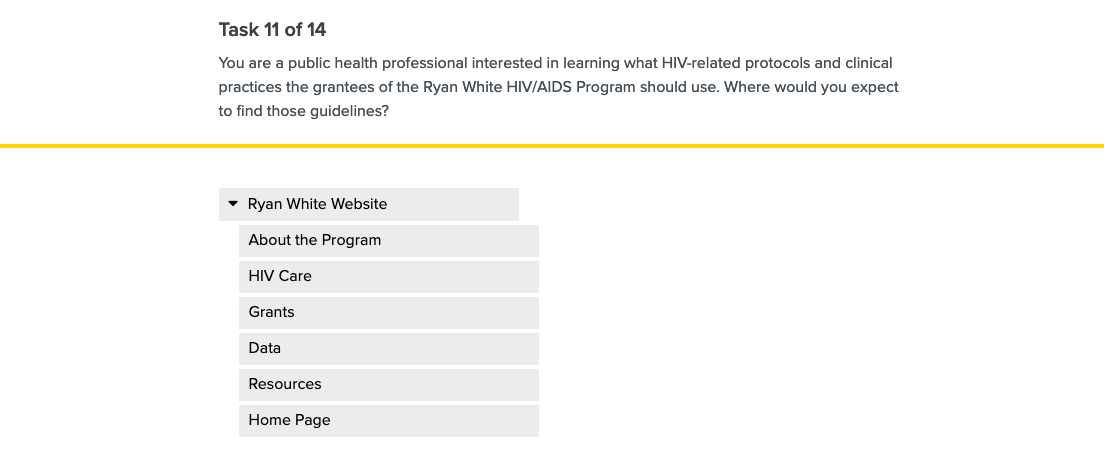1104x476 pixels.
Task: Select the HIV Care category
Action: [x=280, y=276]
